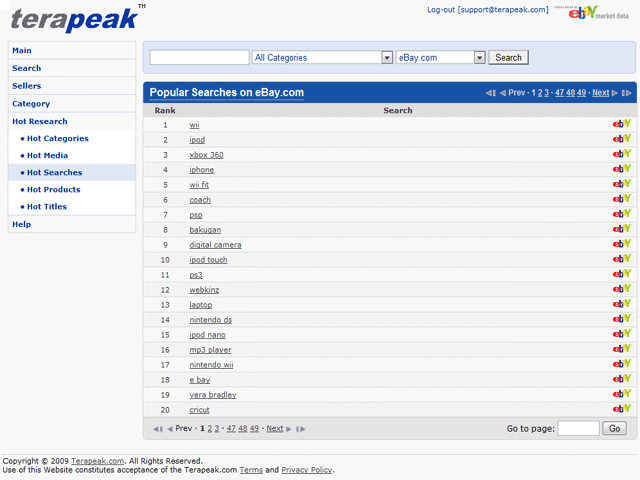Open the eBay icon beside bakugan
This screenshot has height=480, width=640.
click(x=622, y=229)
